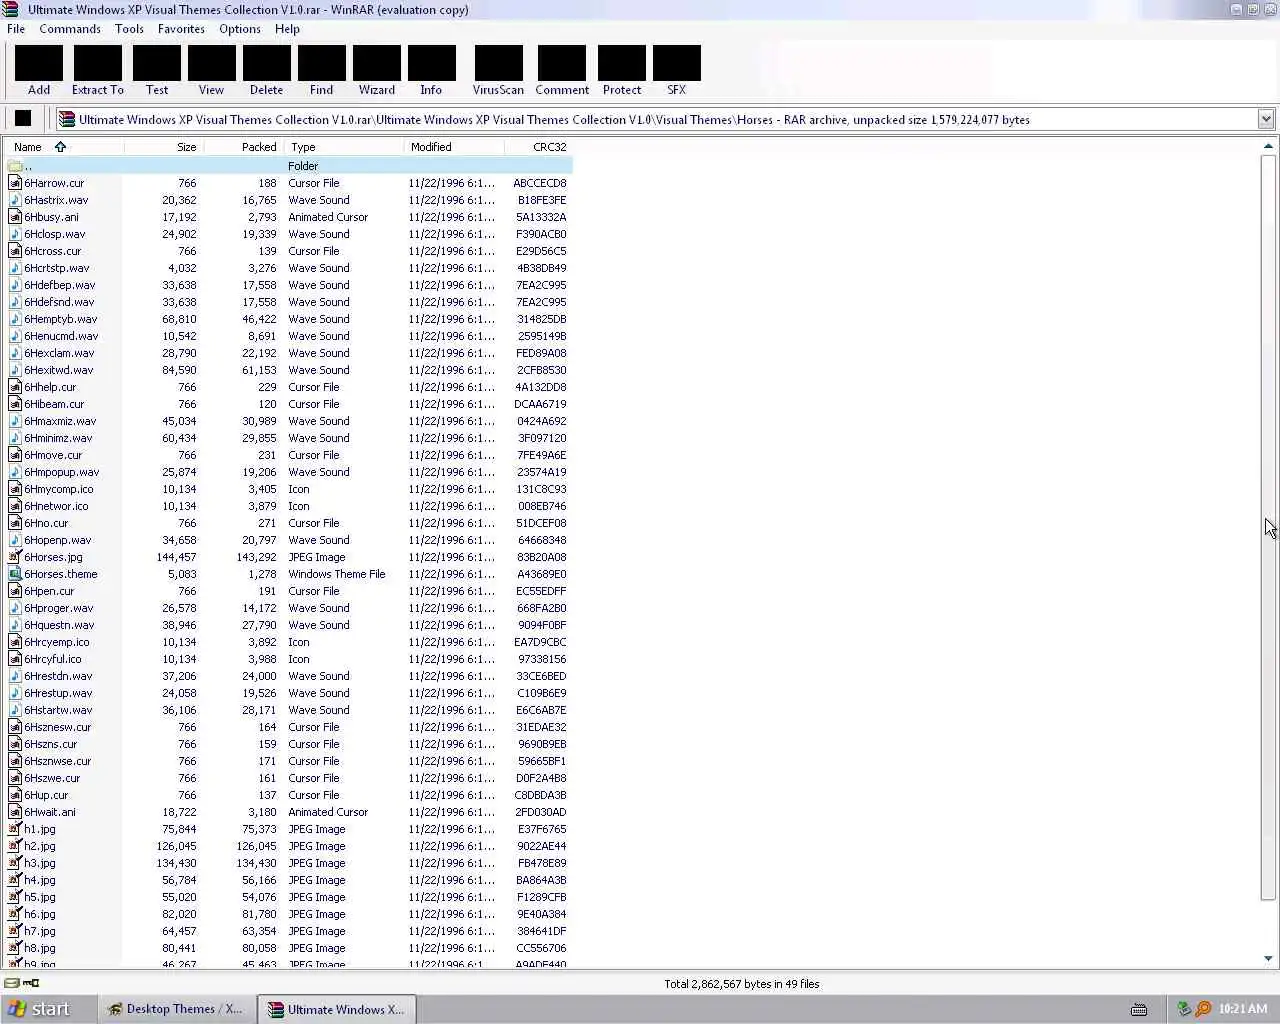Select the 6Hnetwor.ico file icon
This screenshot has width=1280, height=1024.
pos(15,506)
